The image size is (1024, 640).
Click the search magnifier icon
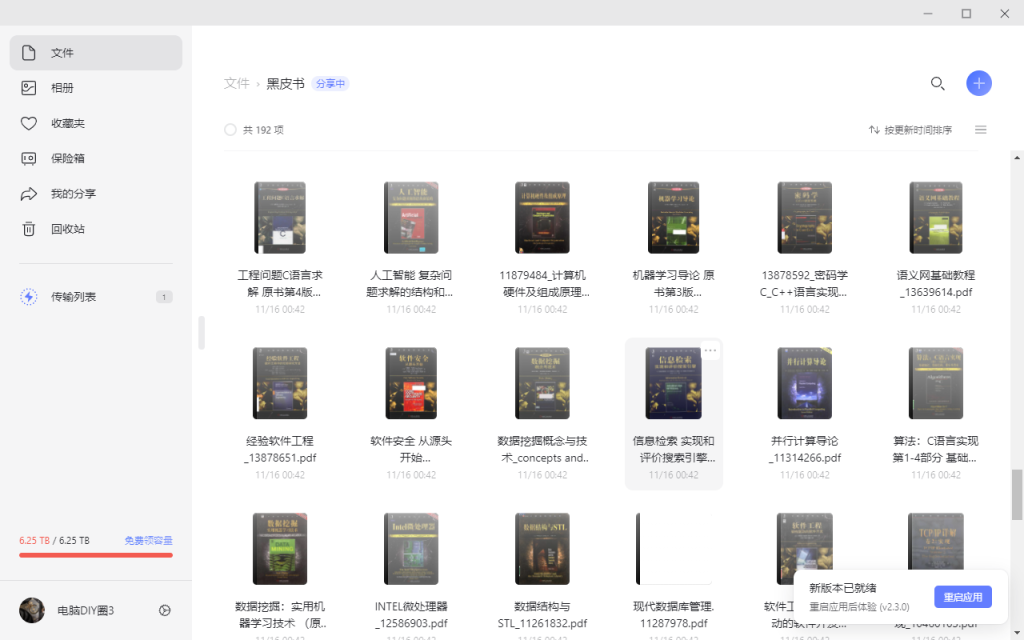[x=937, y=83]
